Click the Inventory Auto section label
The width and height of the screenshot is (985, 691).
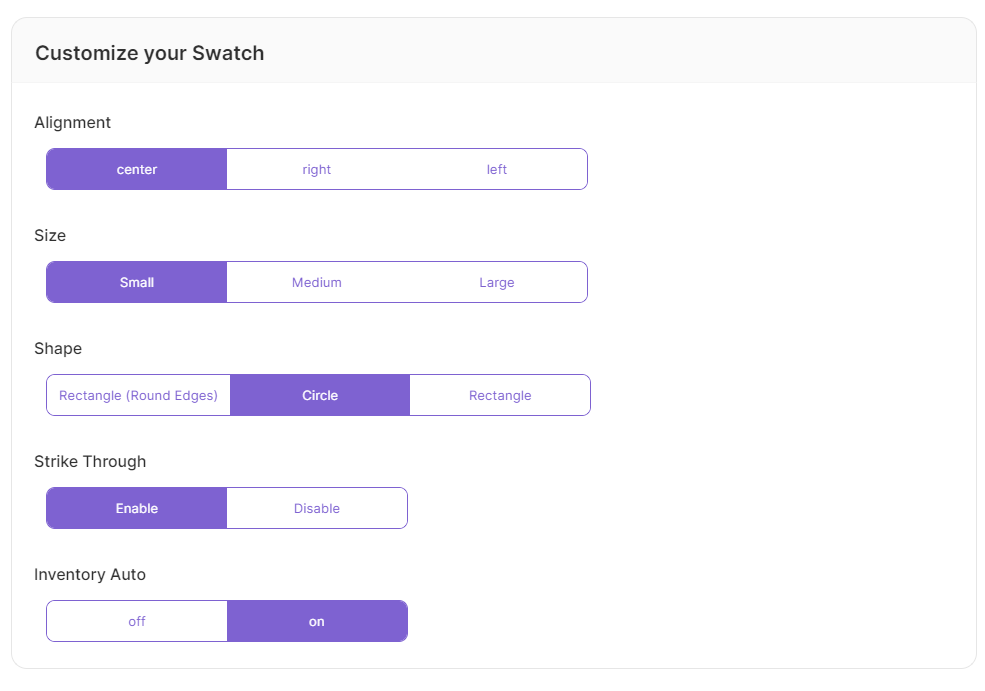click(x=90, y=574)
